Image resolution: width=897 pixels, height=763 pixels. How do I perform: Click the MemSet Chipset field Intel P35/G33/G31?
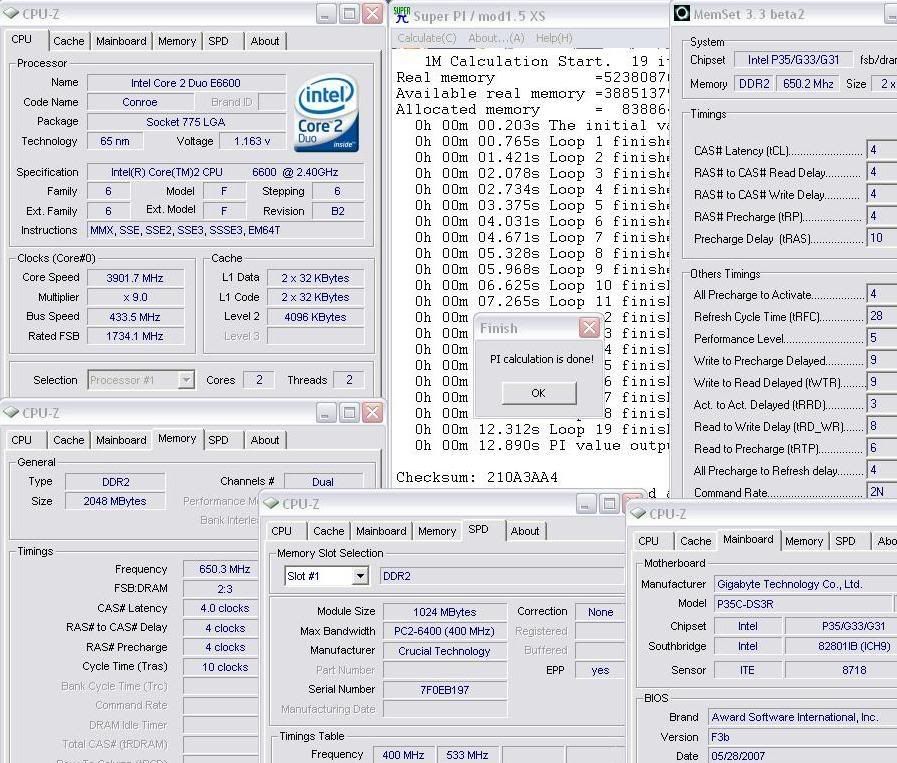point(793,59)
